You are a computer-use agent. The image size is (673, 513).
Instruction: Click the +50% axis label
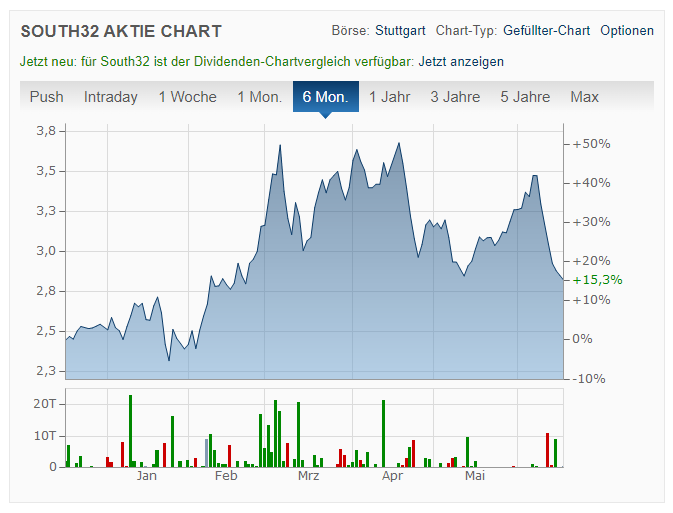(x=591, y=144)
